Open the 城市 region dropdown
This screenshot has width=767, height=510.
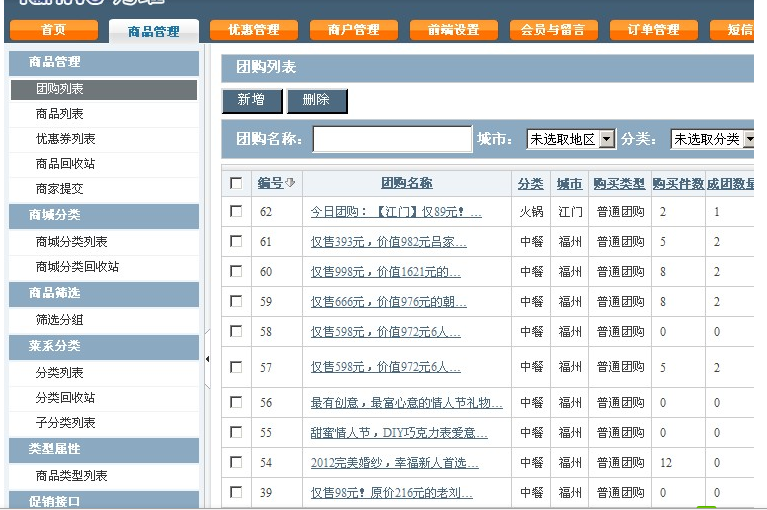click(x=571, y=140)
